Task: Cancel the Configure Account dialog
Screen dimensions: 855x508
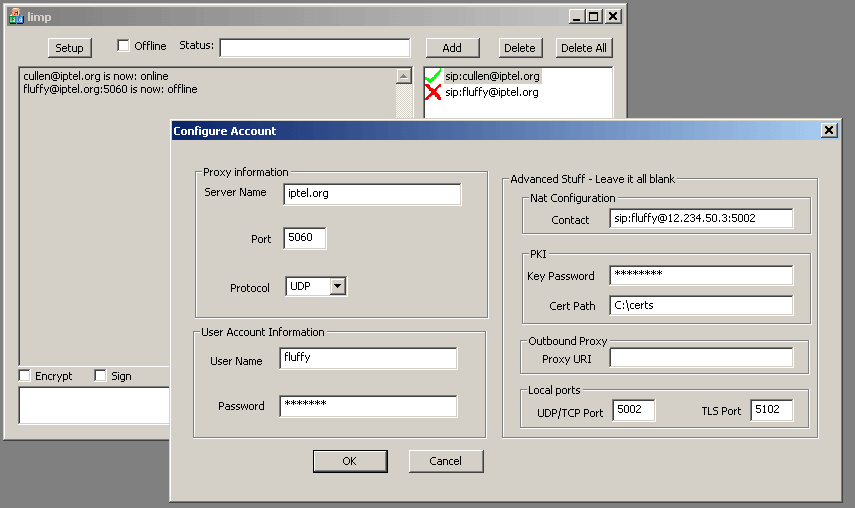Action: click(x=446, y=461)
